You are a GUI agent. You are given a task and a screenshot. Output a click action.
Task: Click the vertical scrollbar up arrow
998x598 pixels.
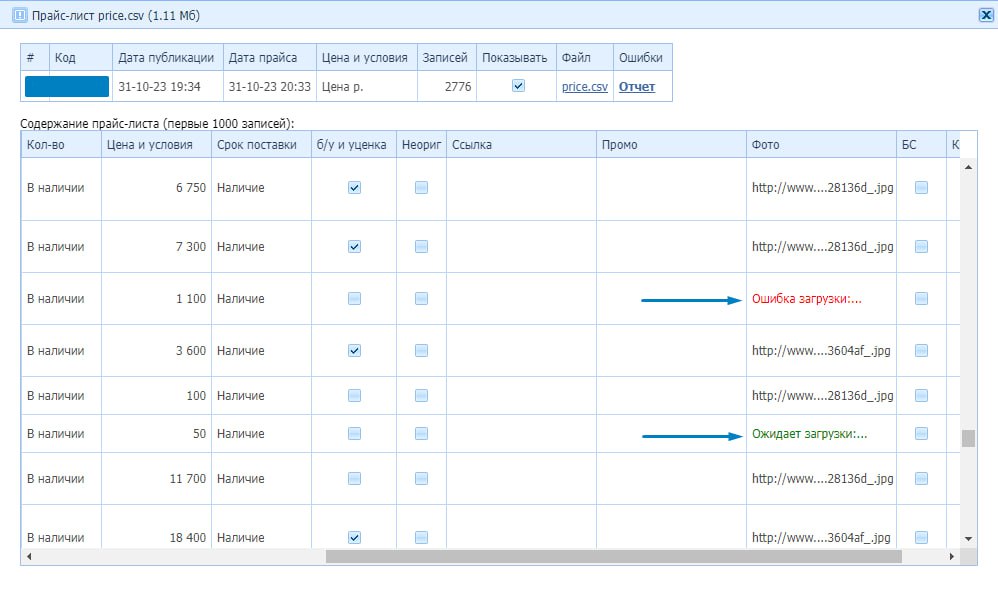click(968, 166)
